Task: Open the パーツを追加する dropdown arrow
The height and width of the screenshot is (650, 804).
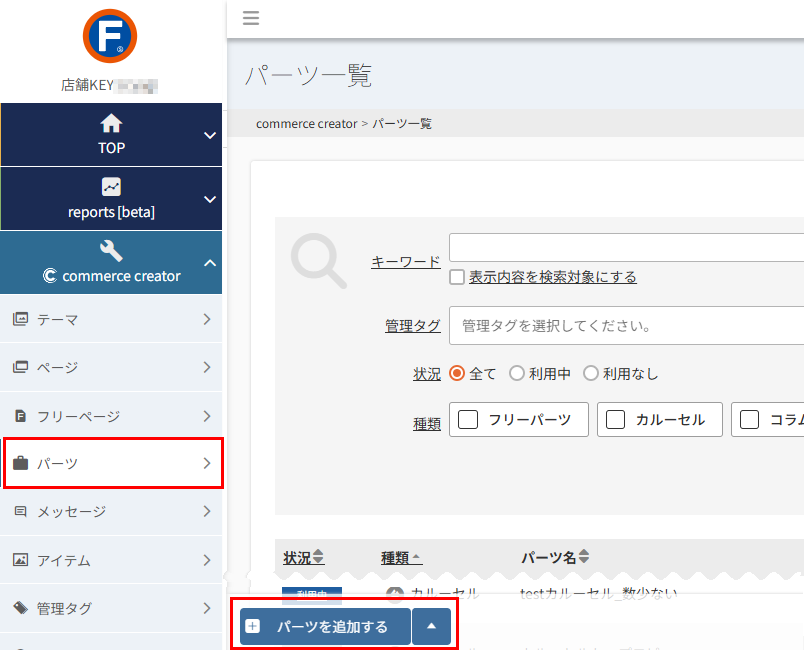Action: pos(431,626)
